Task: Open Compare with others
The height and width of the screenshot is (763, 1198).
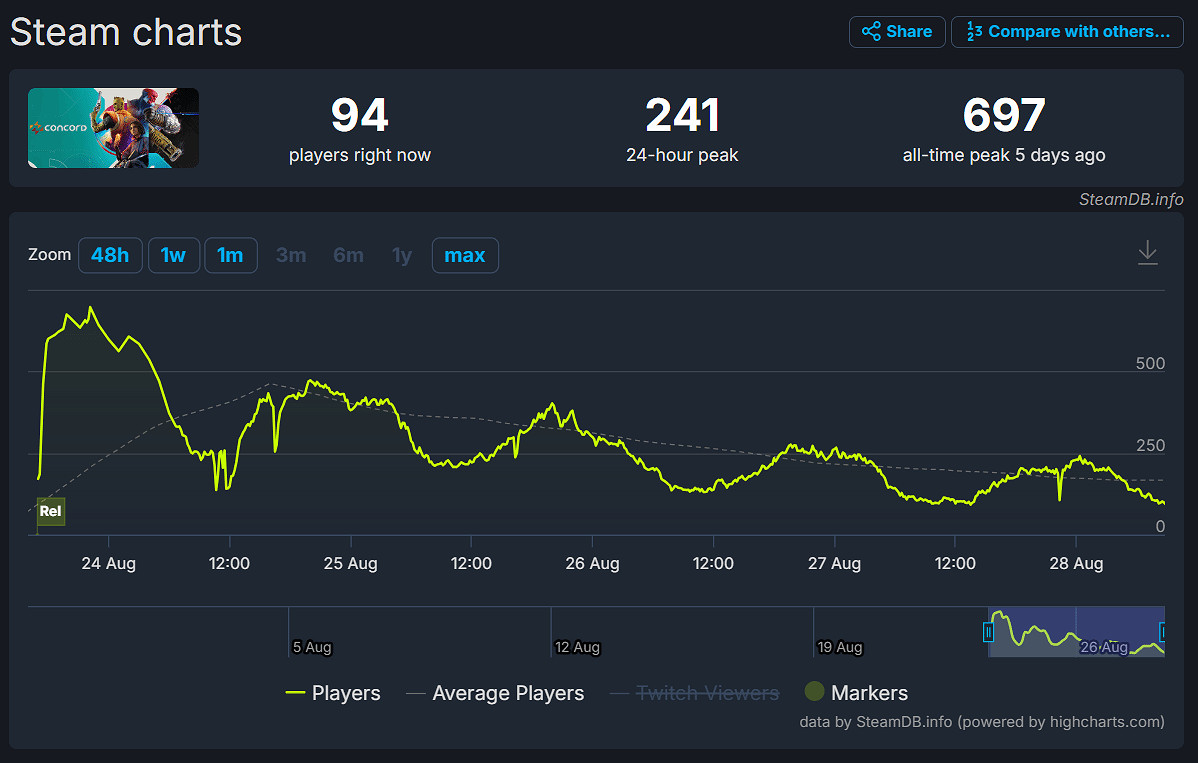Action: coord(1067,32)
